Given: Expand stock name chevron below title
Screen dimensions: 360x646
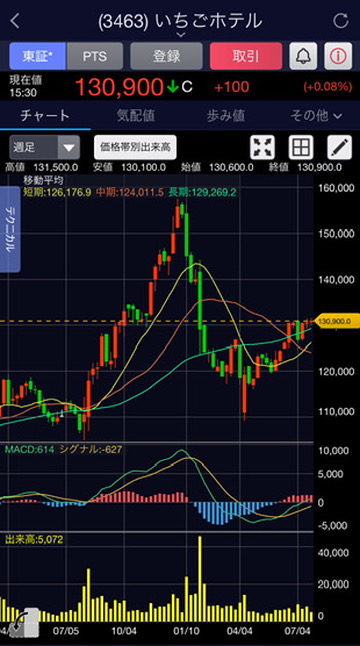Looking at the screenshot, I should point(180,35).
